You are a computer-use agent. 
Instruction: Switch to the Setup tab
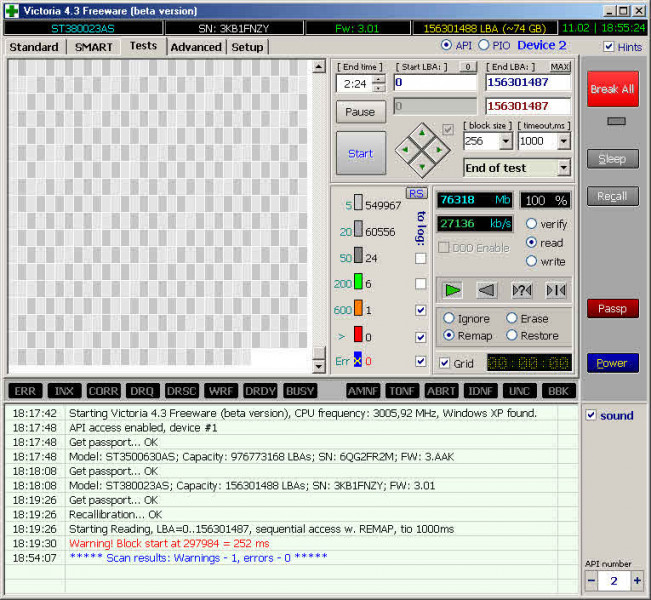pos(247,47)
